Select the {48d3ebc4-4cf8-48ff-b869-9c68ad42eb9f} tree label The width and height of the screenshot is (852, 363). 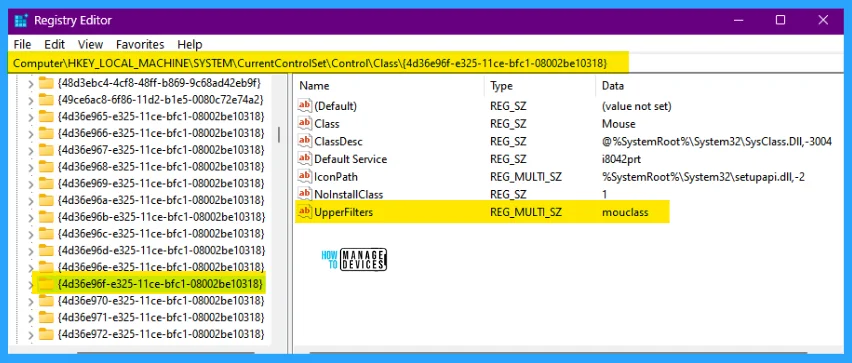click(x=159, y=83)
